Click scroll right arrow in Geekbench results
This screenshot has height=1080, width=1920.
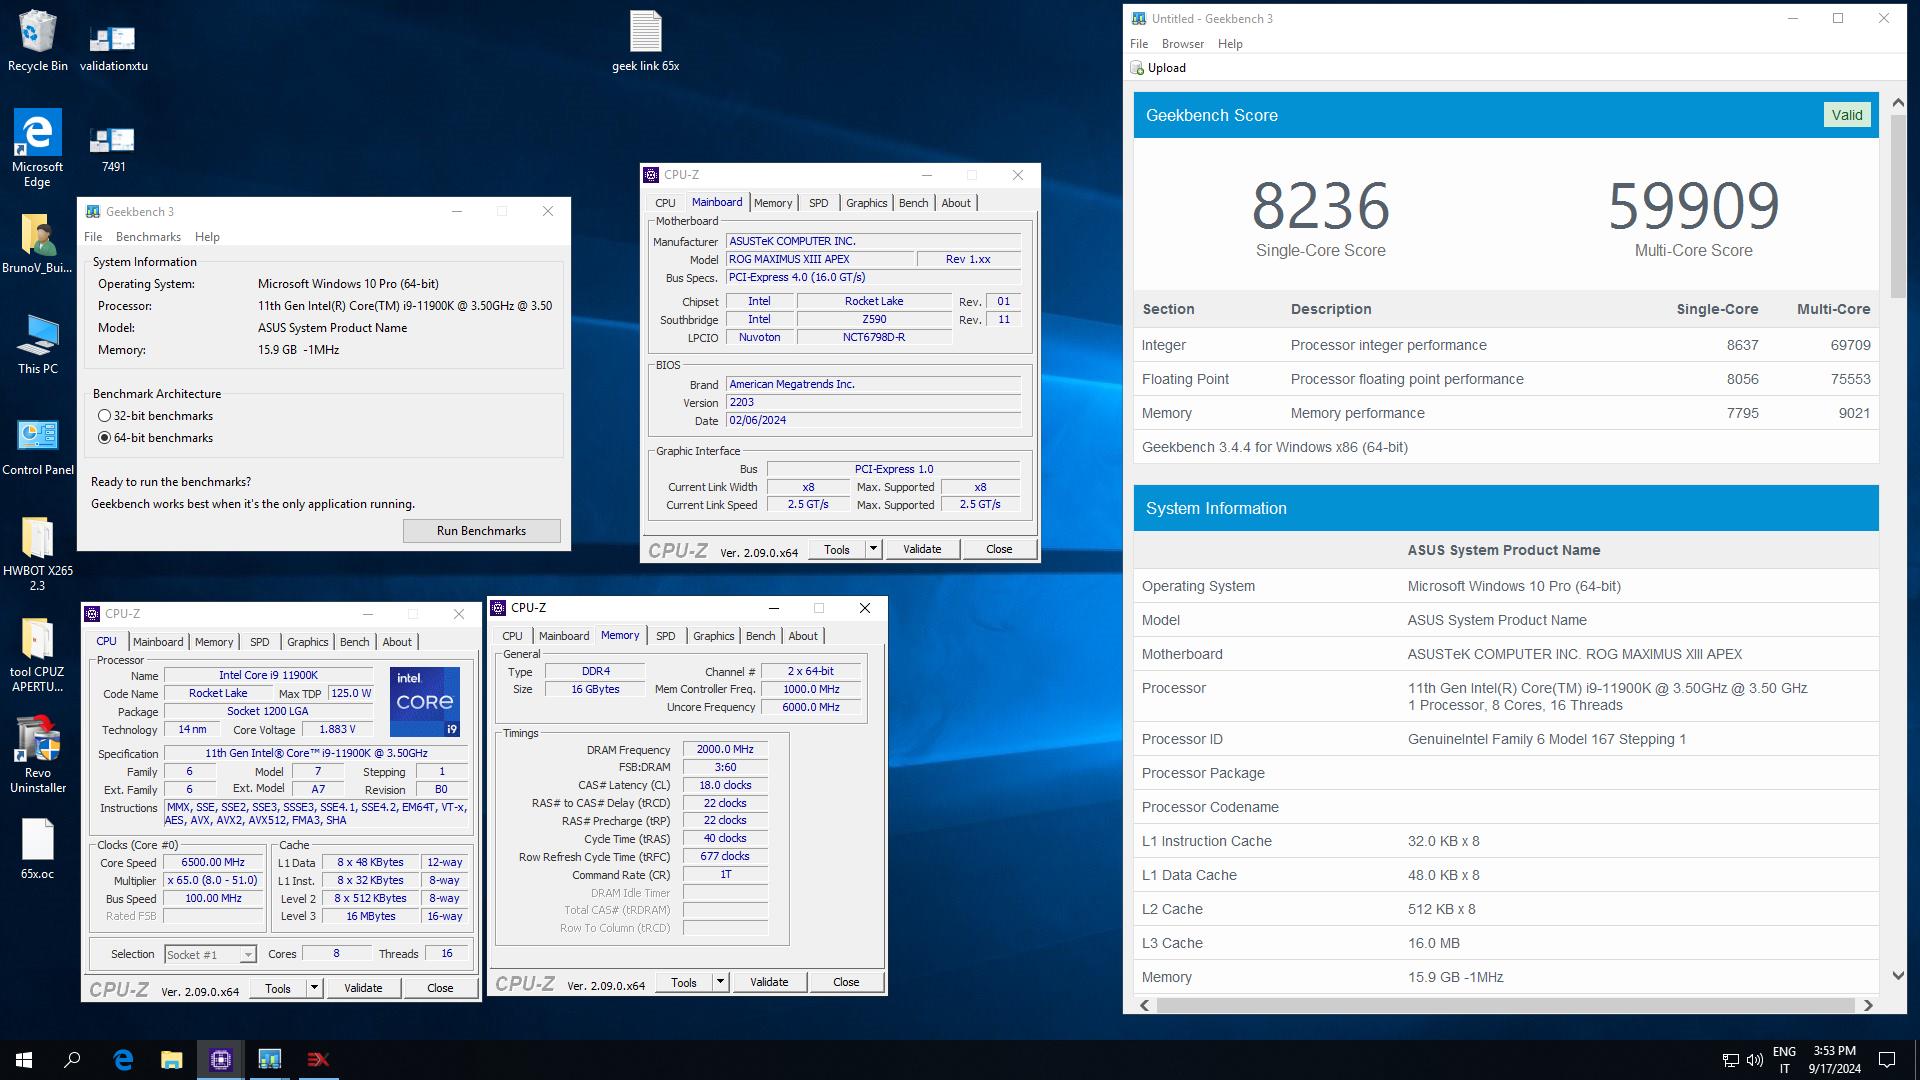[1867, 1005]
